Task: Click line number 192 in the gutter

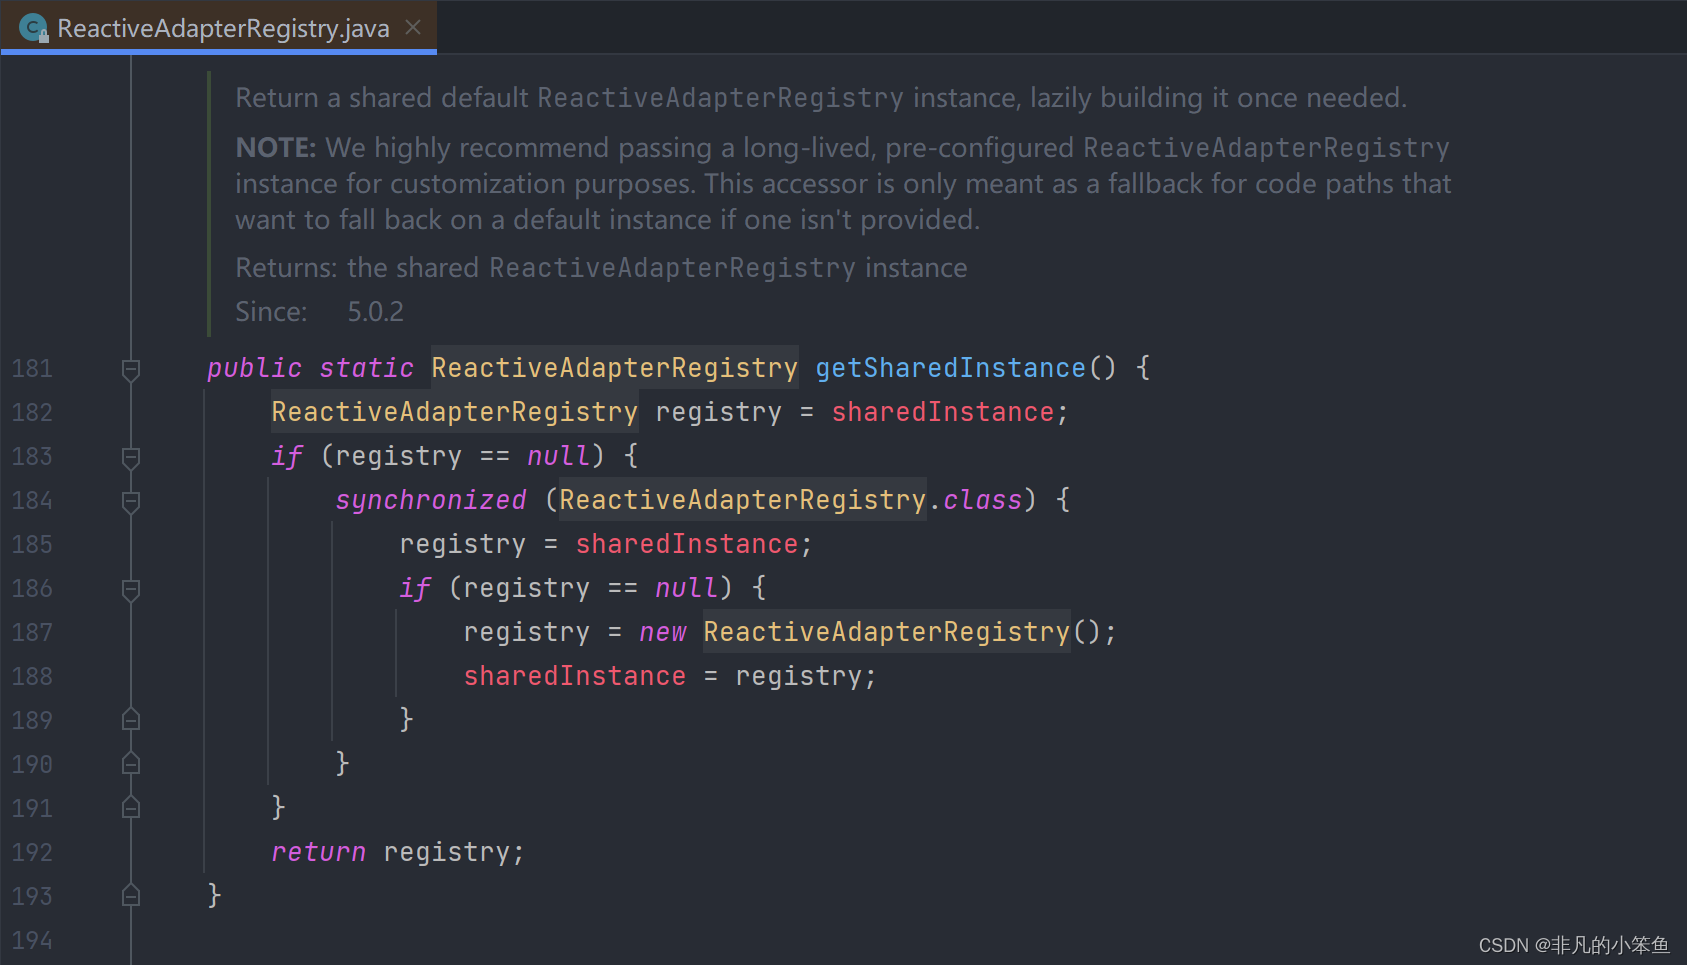Action: 32,853
